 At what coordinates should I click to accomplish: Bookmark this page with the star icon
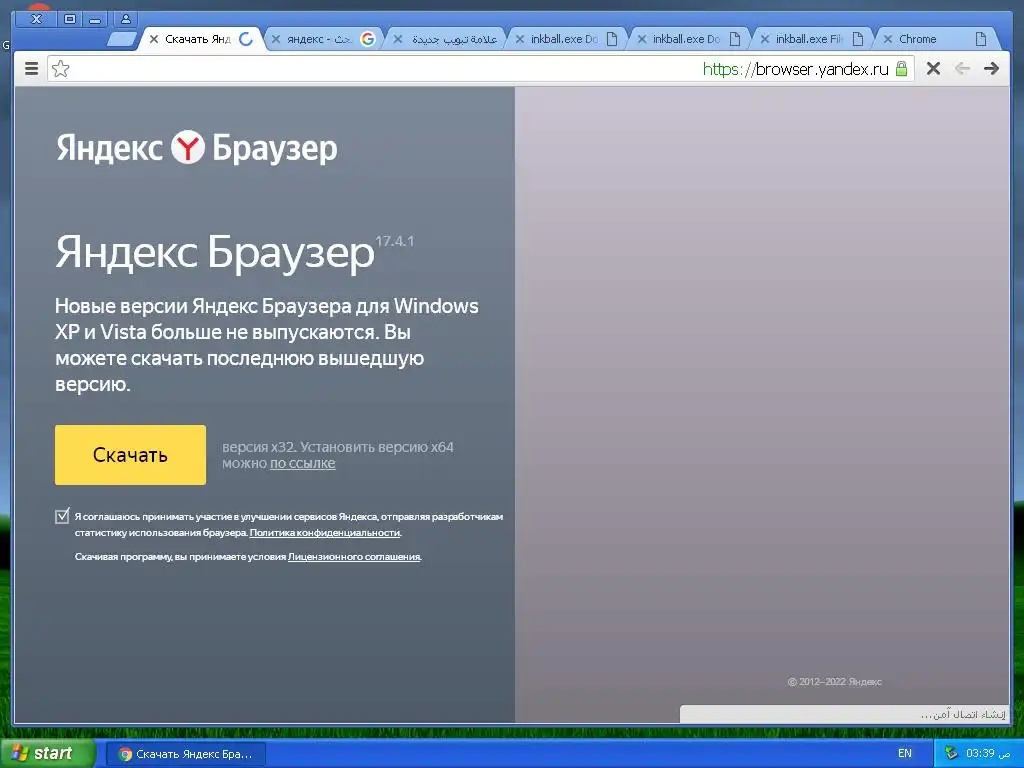point(61,69)
